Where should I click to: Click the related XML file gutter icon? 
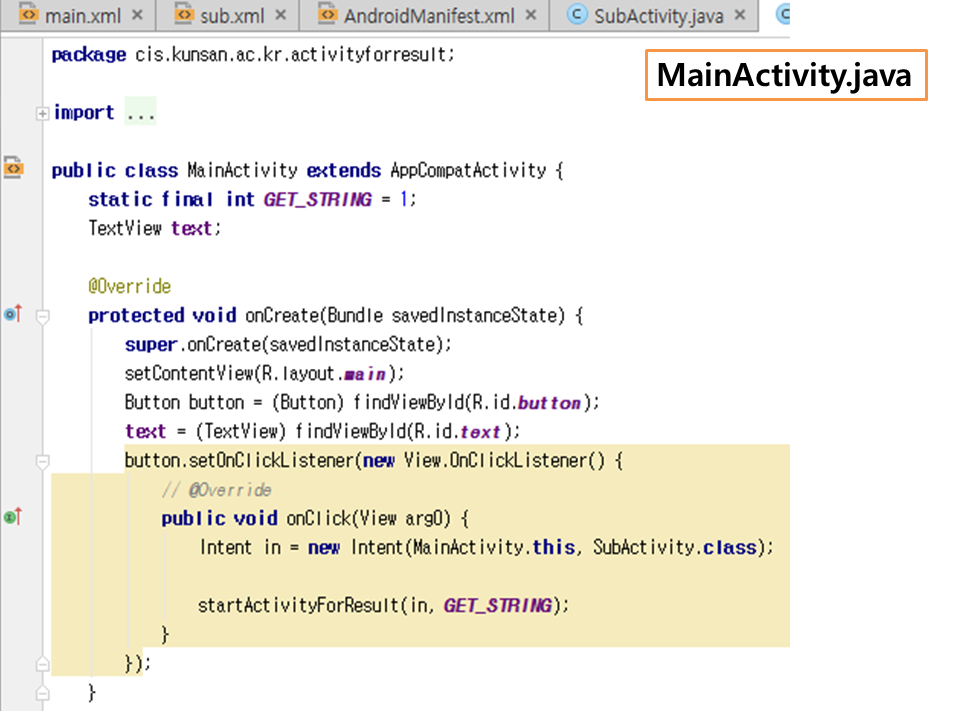tap(13, 168)
